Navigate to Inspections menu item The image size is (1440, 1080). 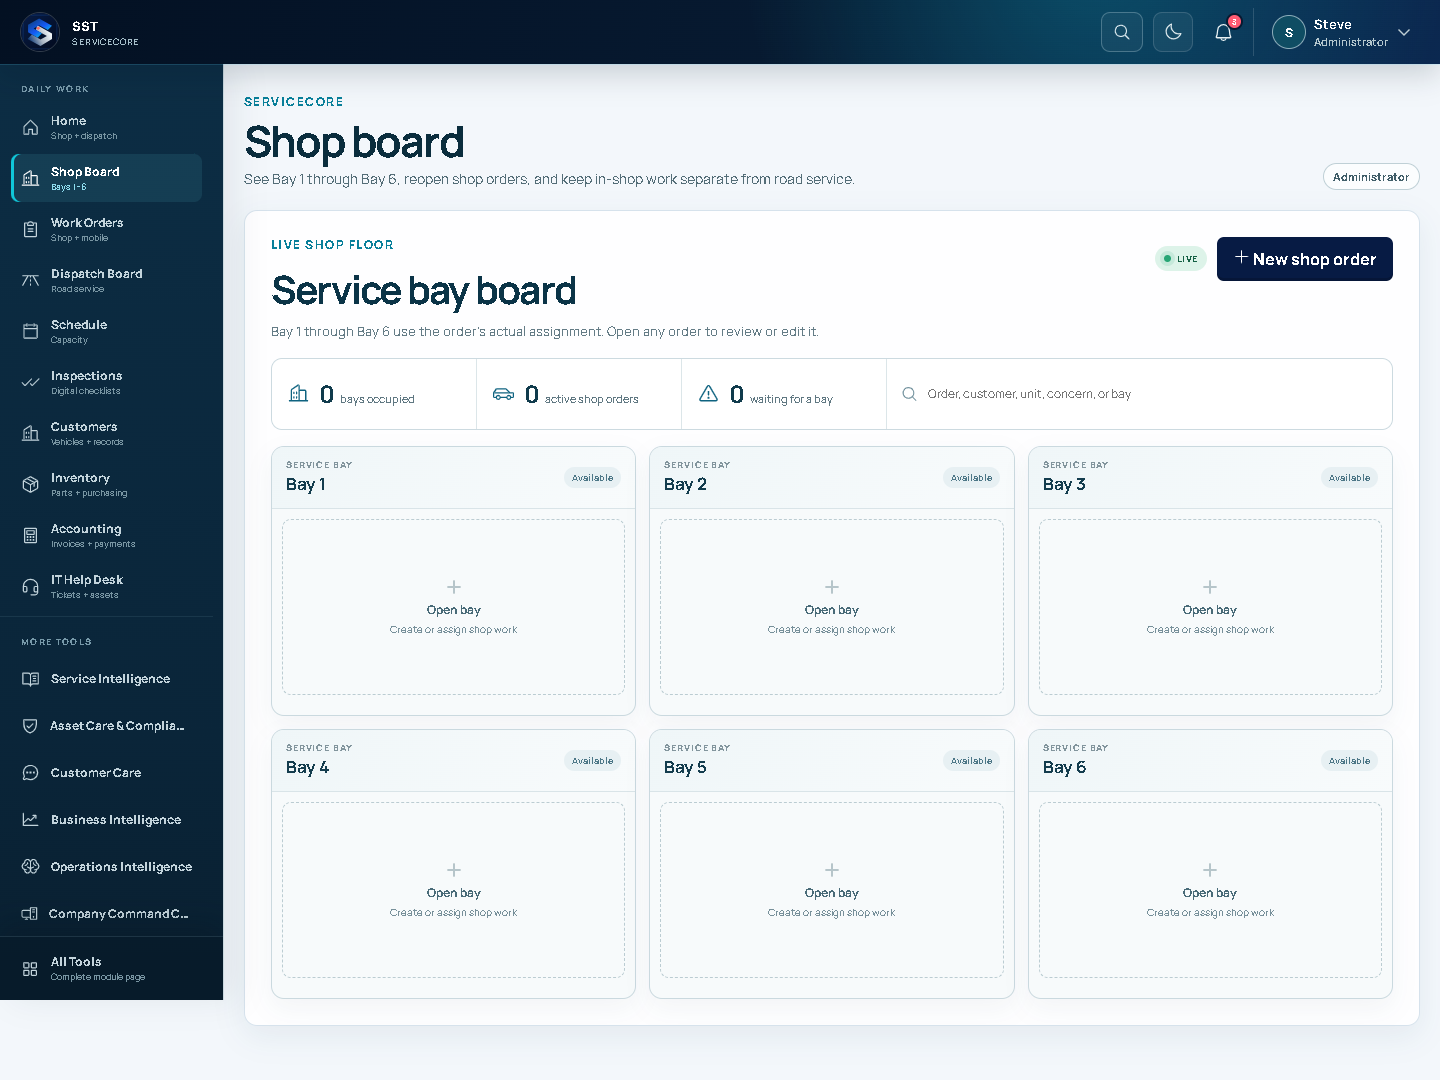pyautogui.click(x=107, y=382)
